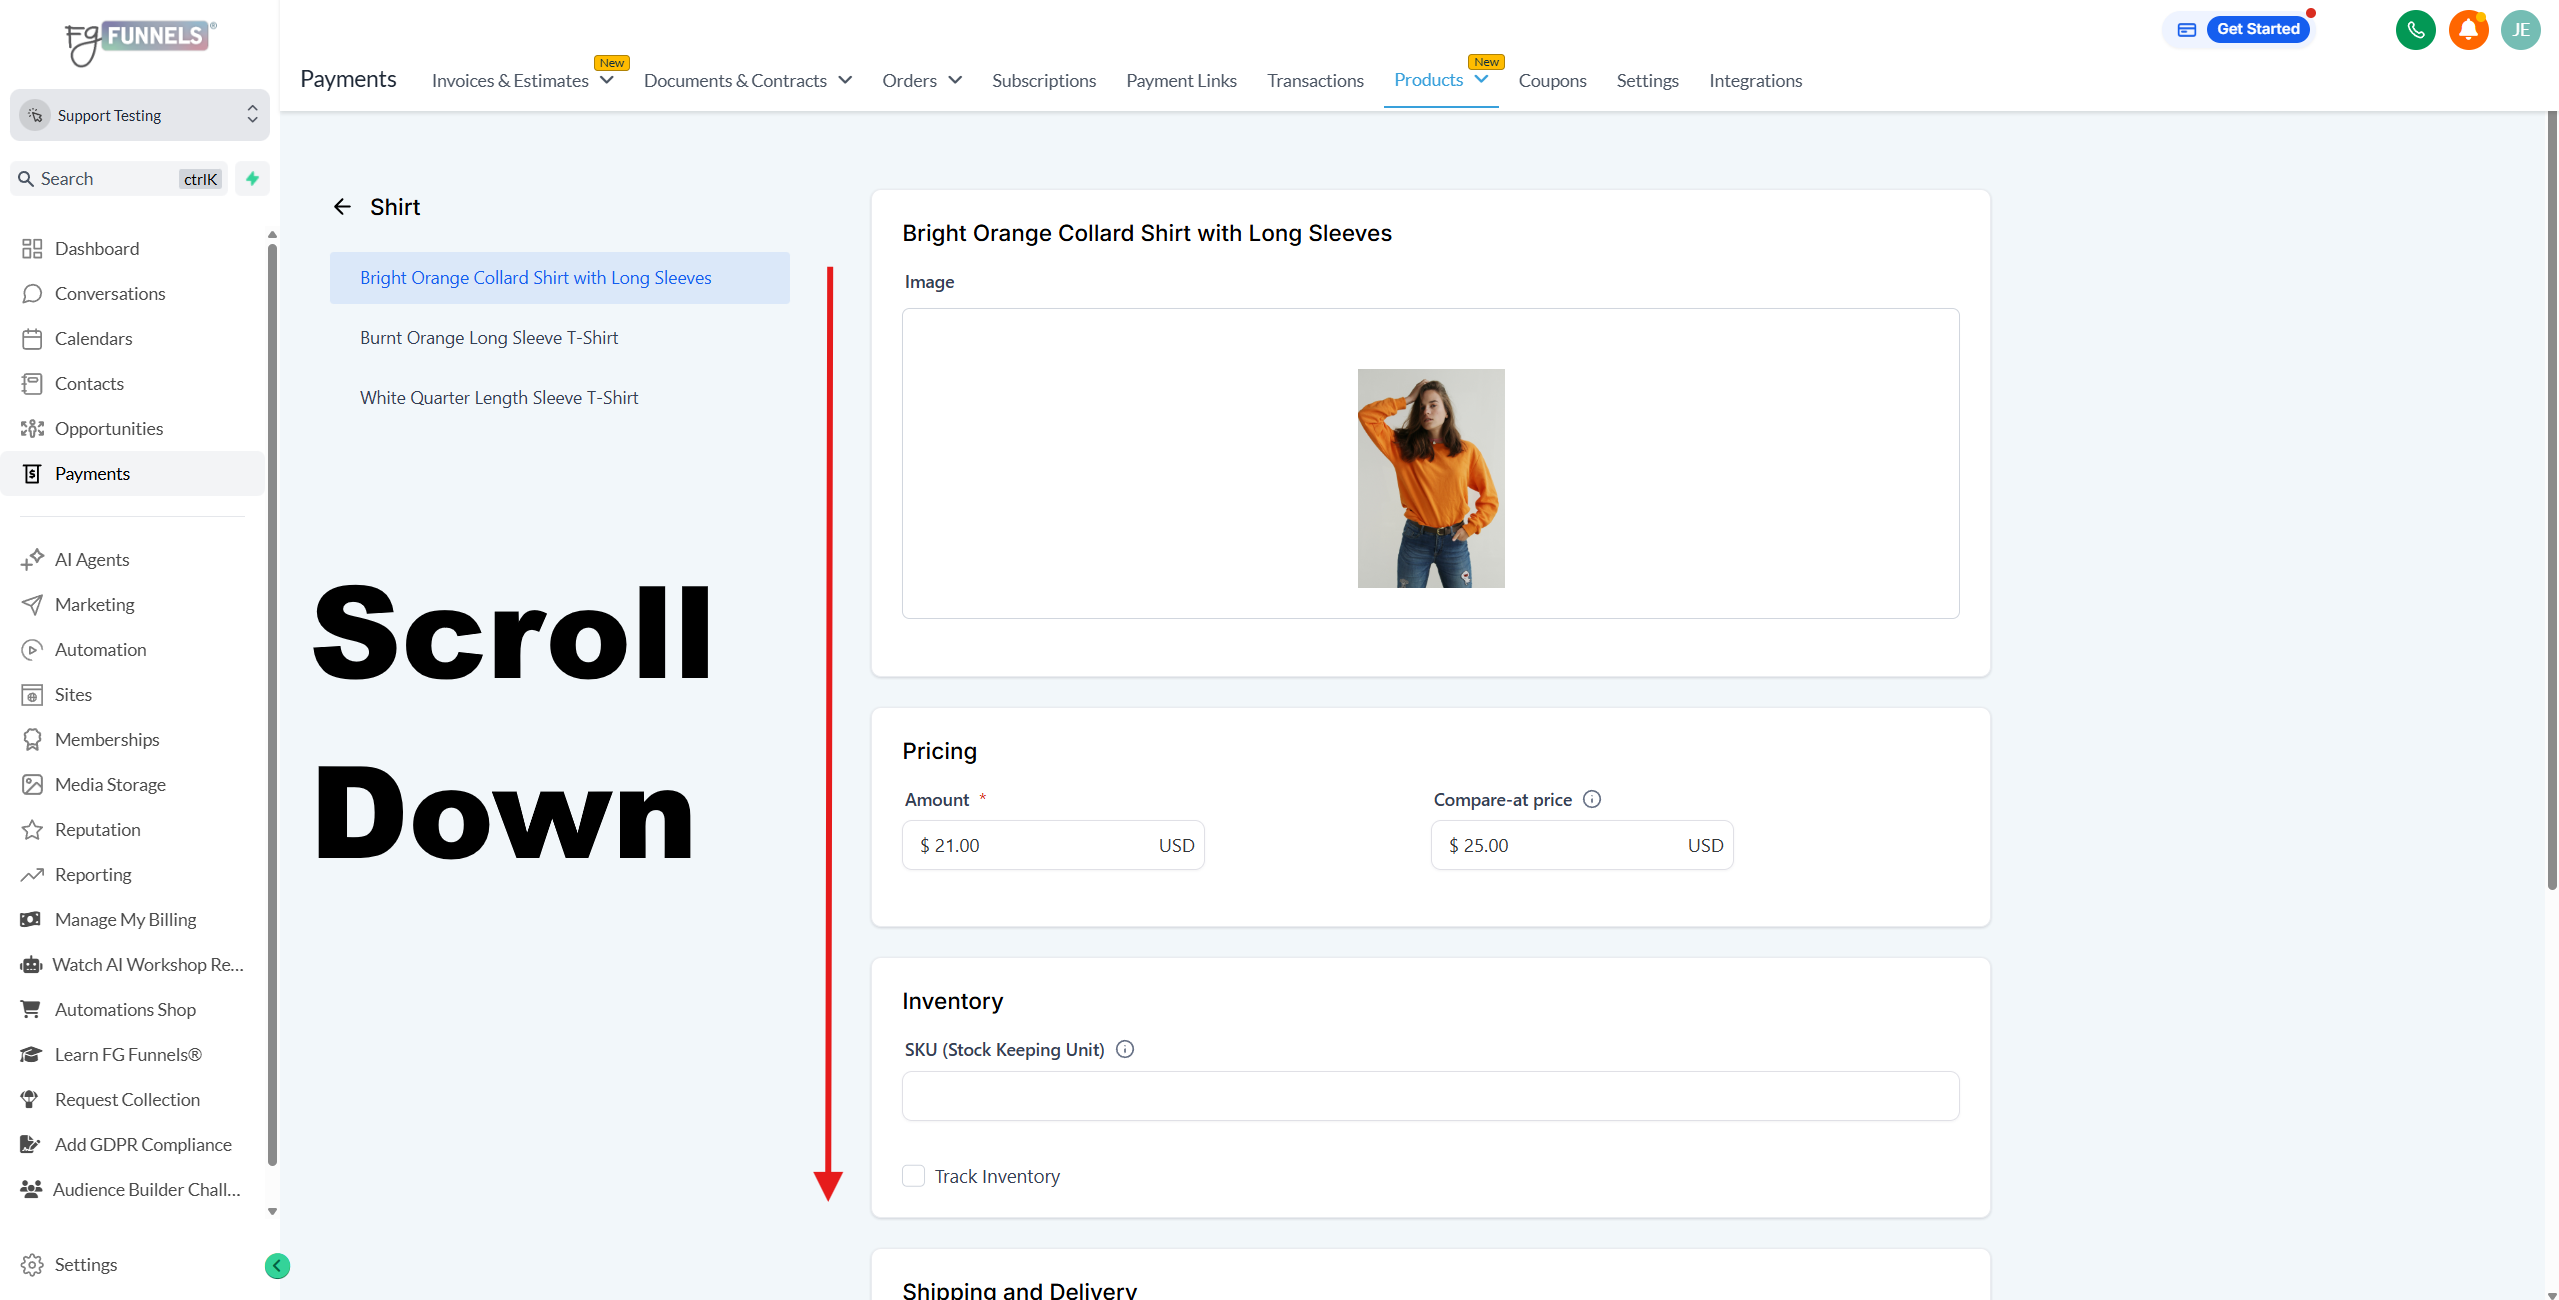Click the green phone call icon
2559x1300 pixels.
pyautogui.click(x=2415, y=30)
